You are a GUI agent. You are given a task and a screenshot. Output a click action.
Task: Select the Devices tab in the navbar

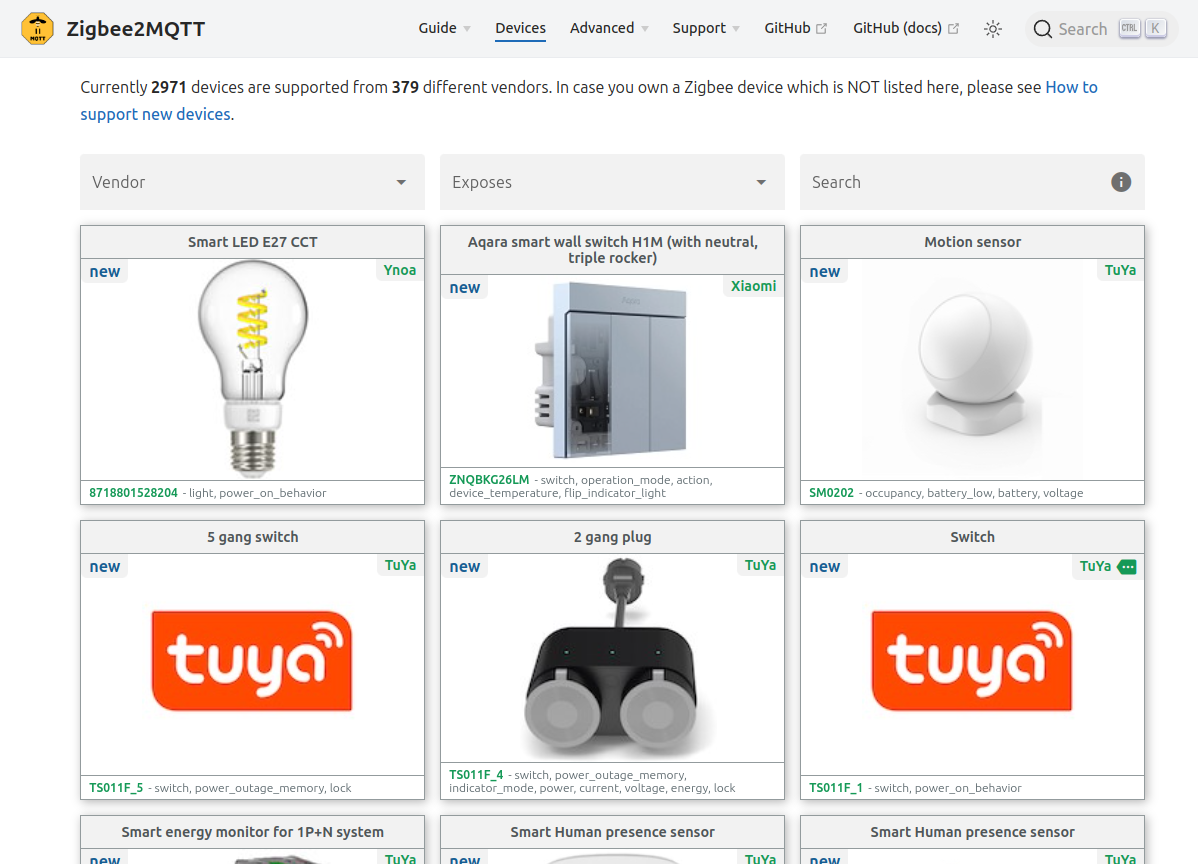tap(520, 28)
